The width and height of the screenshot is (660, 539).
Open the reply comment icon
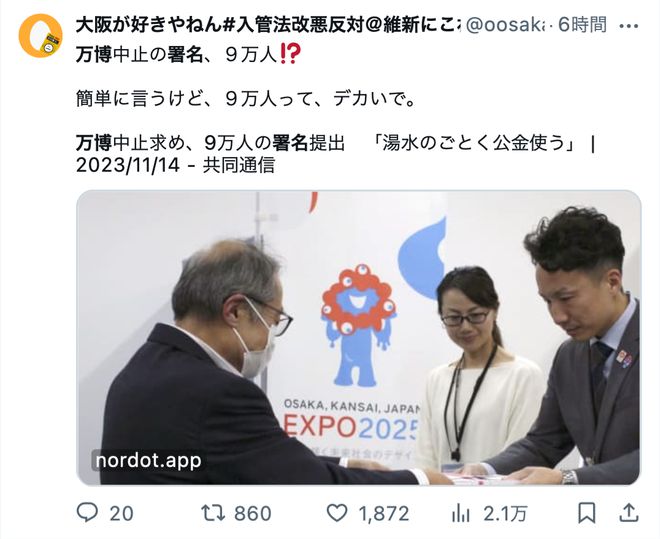click(x=87, y=513)
